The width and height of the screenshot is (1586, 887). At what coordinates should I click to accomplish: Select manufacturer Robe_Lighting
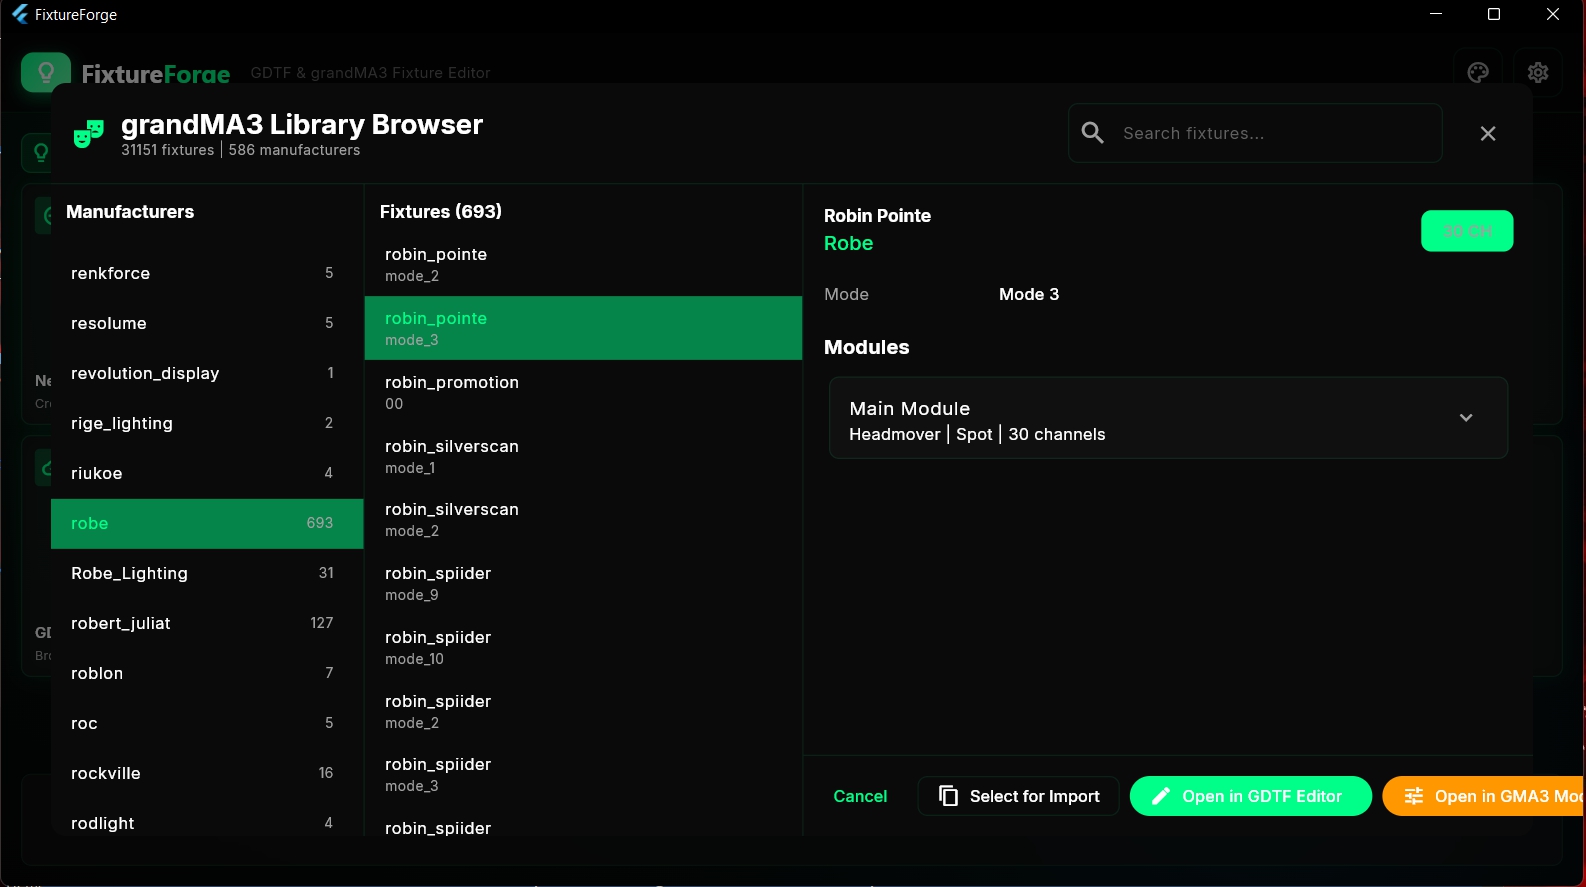[x=207, y=573]
